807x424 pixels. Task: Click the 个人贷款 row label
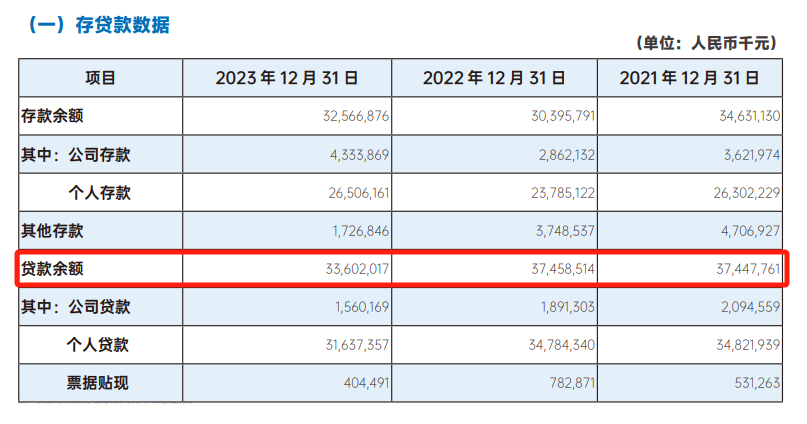(97, 345)
